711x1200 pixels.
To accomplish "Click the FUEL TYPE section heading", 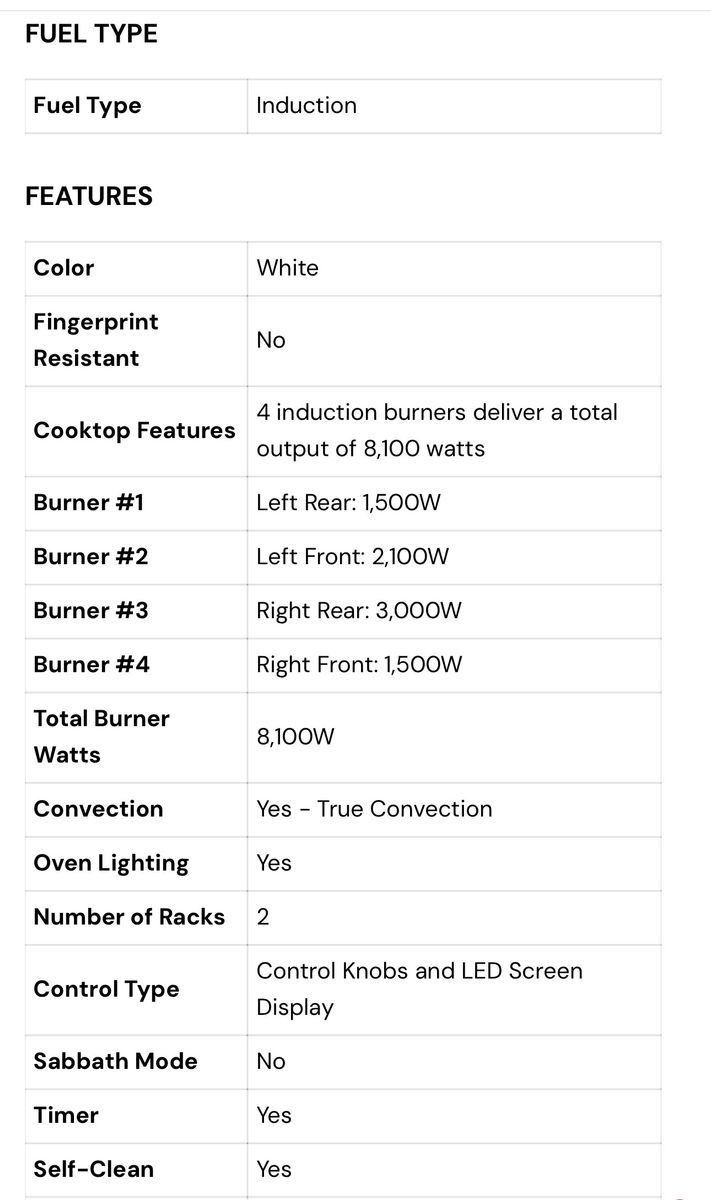I will point(91,34).
